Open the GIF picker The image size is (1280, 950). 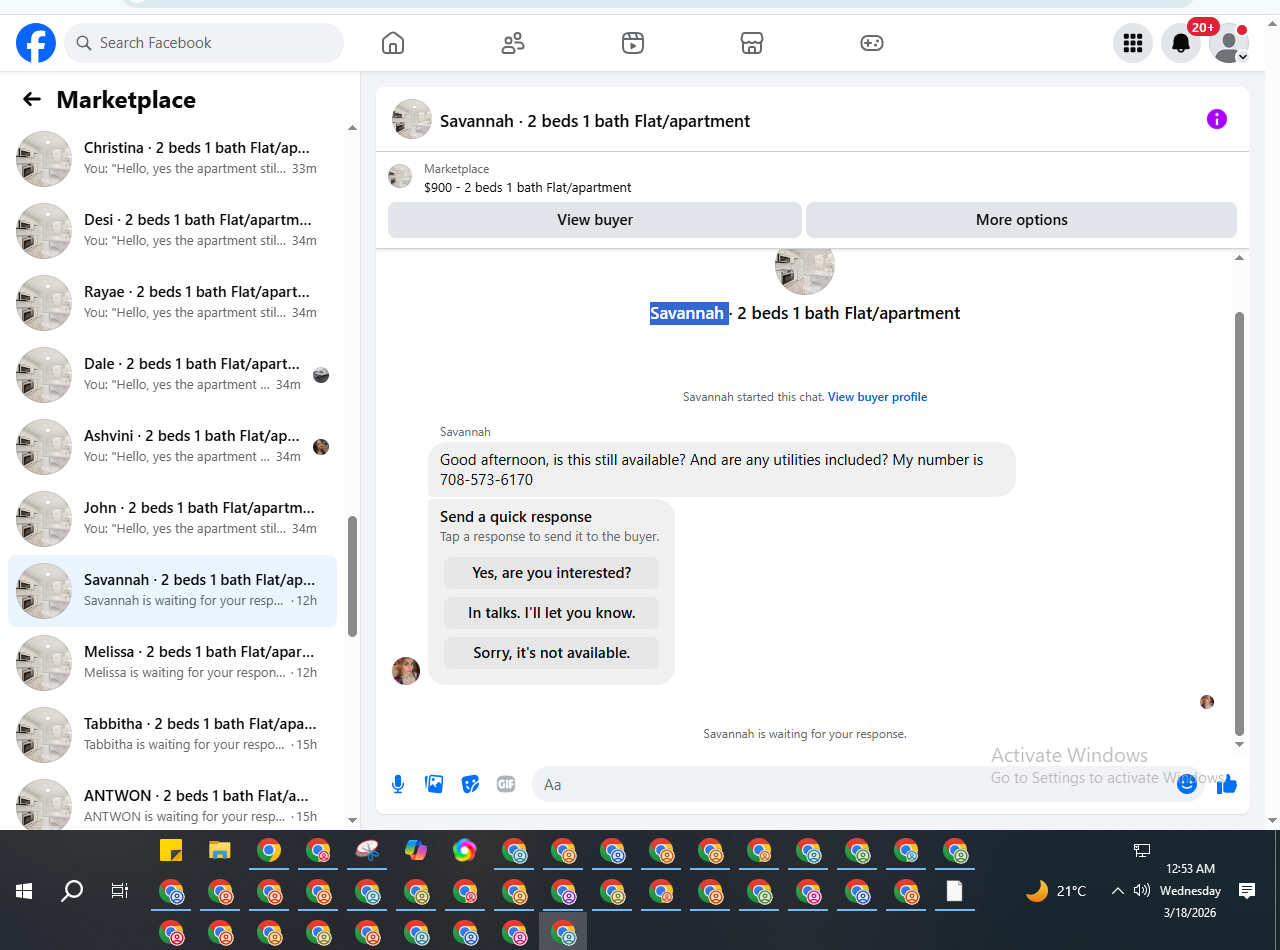(506, 784)
